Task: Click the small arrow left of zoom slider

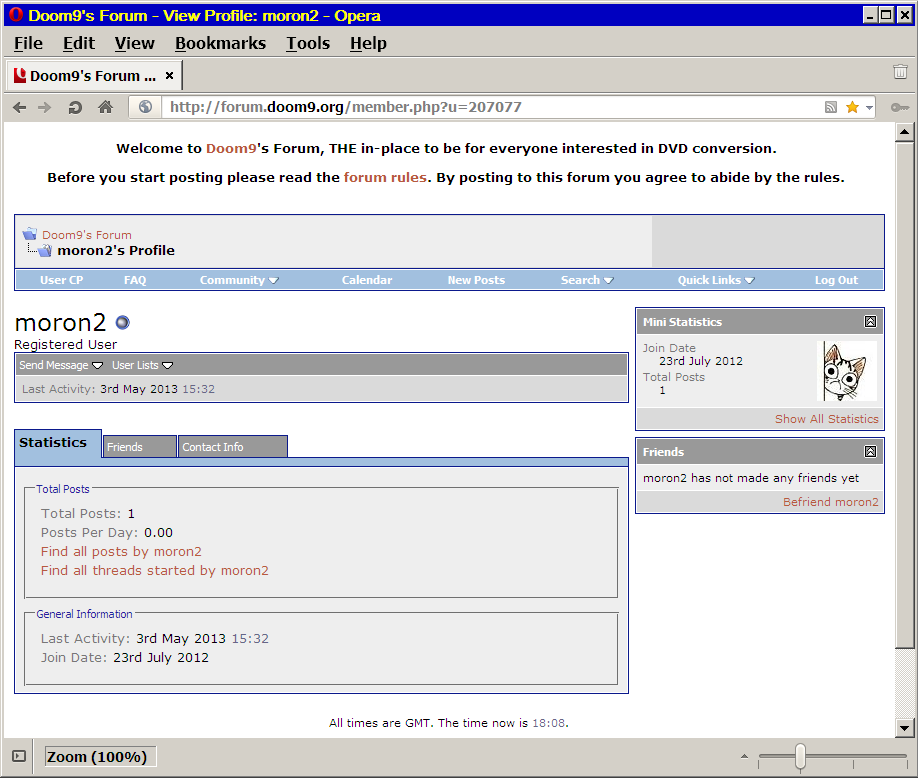Action: [744, 756]
